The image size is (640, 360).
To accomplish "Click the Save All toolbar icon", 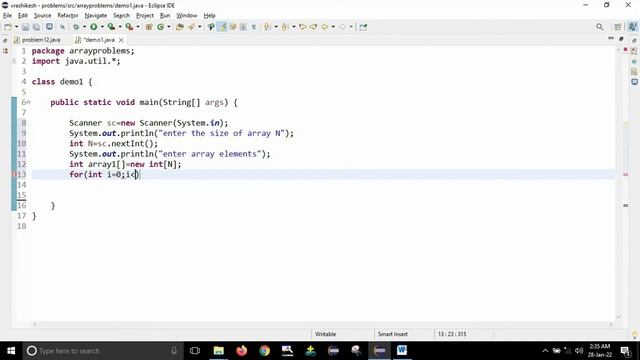I will [x=36, y=27].
